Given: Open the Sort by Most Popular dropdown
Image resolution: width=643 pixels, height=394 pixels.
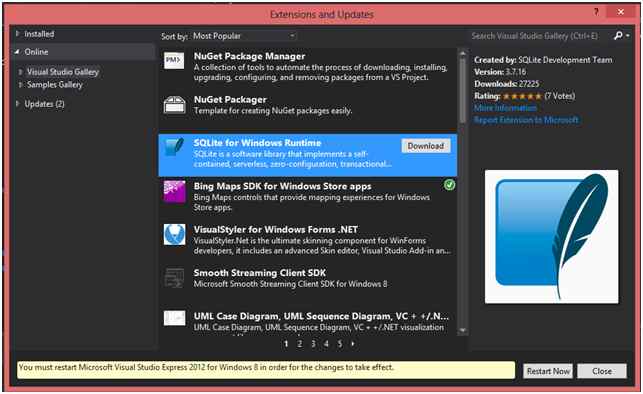Looking at the screenshot, I should [x=244, y=36].
